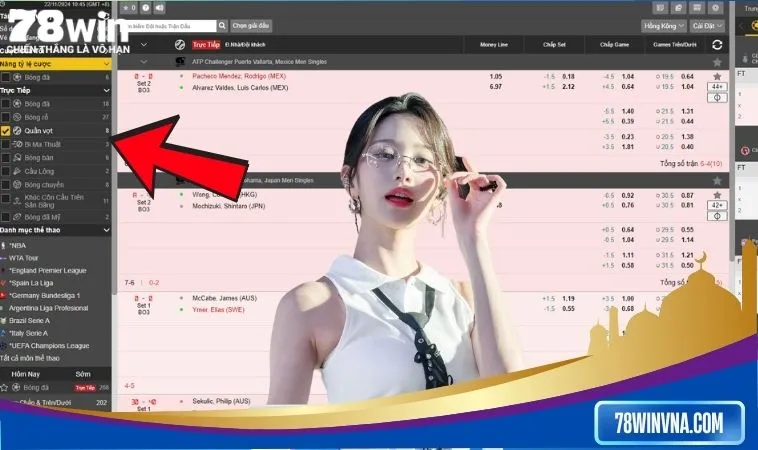The height and width of the screenshot is (450, 758).
Task: Switch to the Sớm tab
Action: point(83,374)
